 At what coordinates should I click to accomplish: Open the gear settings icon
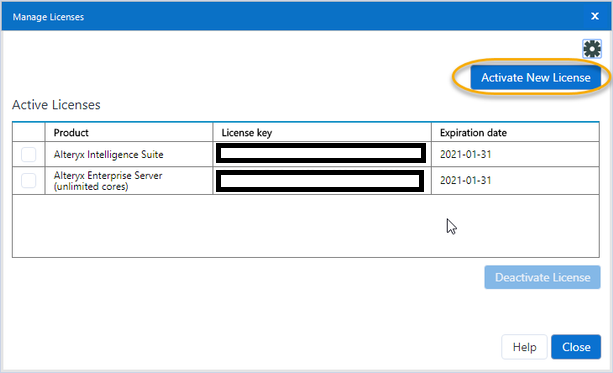coord(592,49)
